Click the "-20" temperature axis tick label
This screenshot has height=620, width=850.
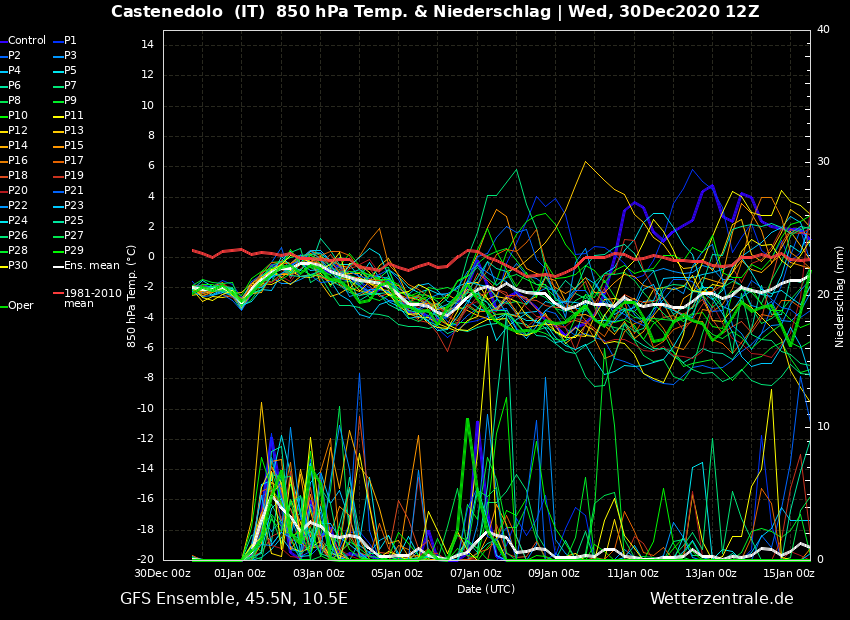145,560
